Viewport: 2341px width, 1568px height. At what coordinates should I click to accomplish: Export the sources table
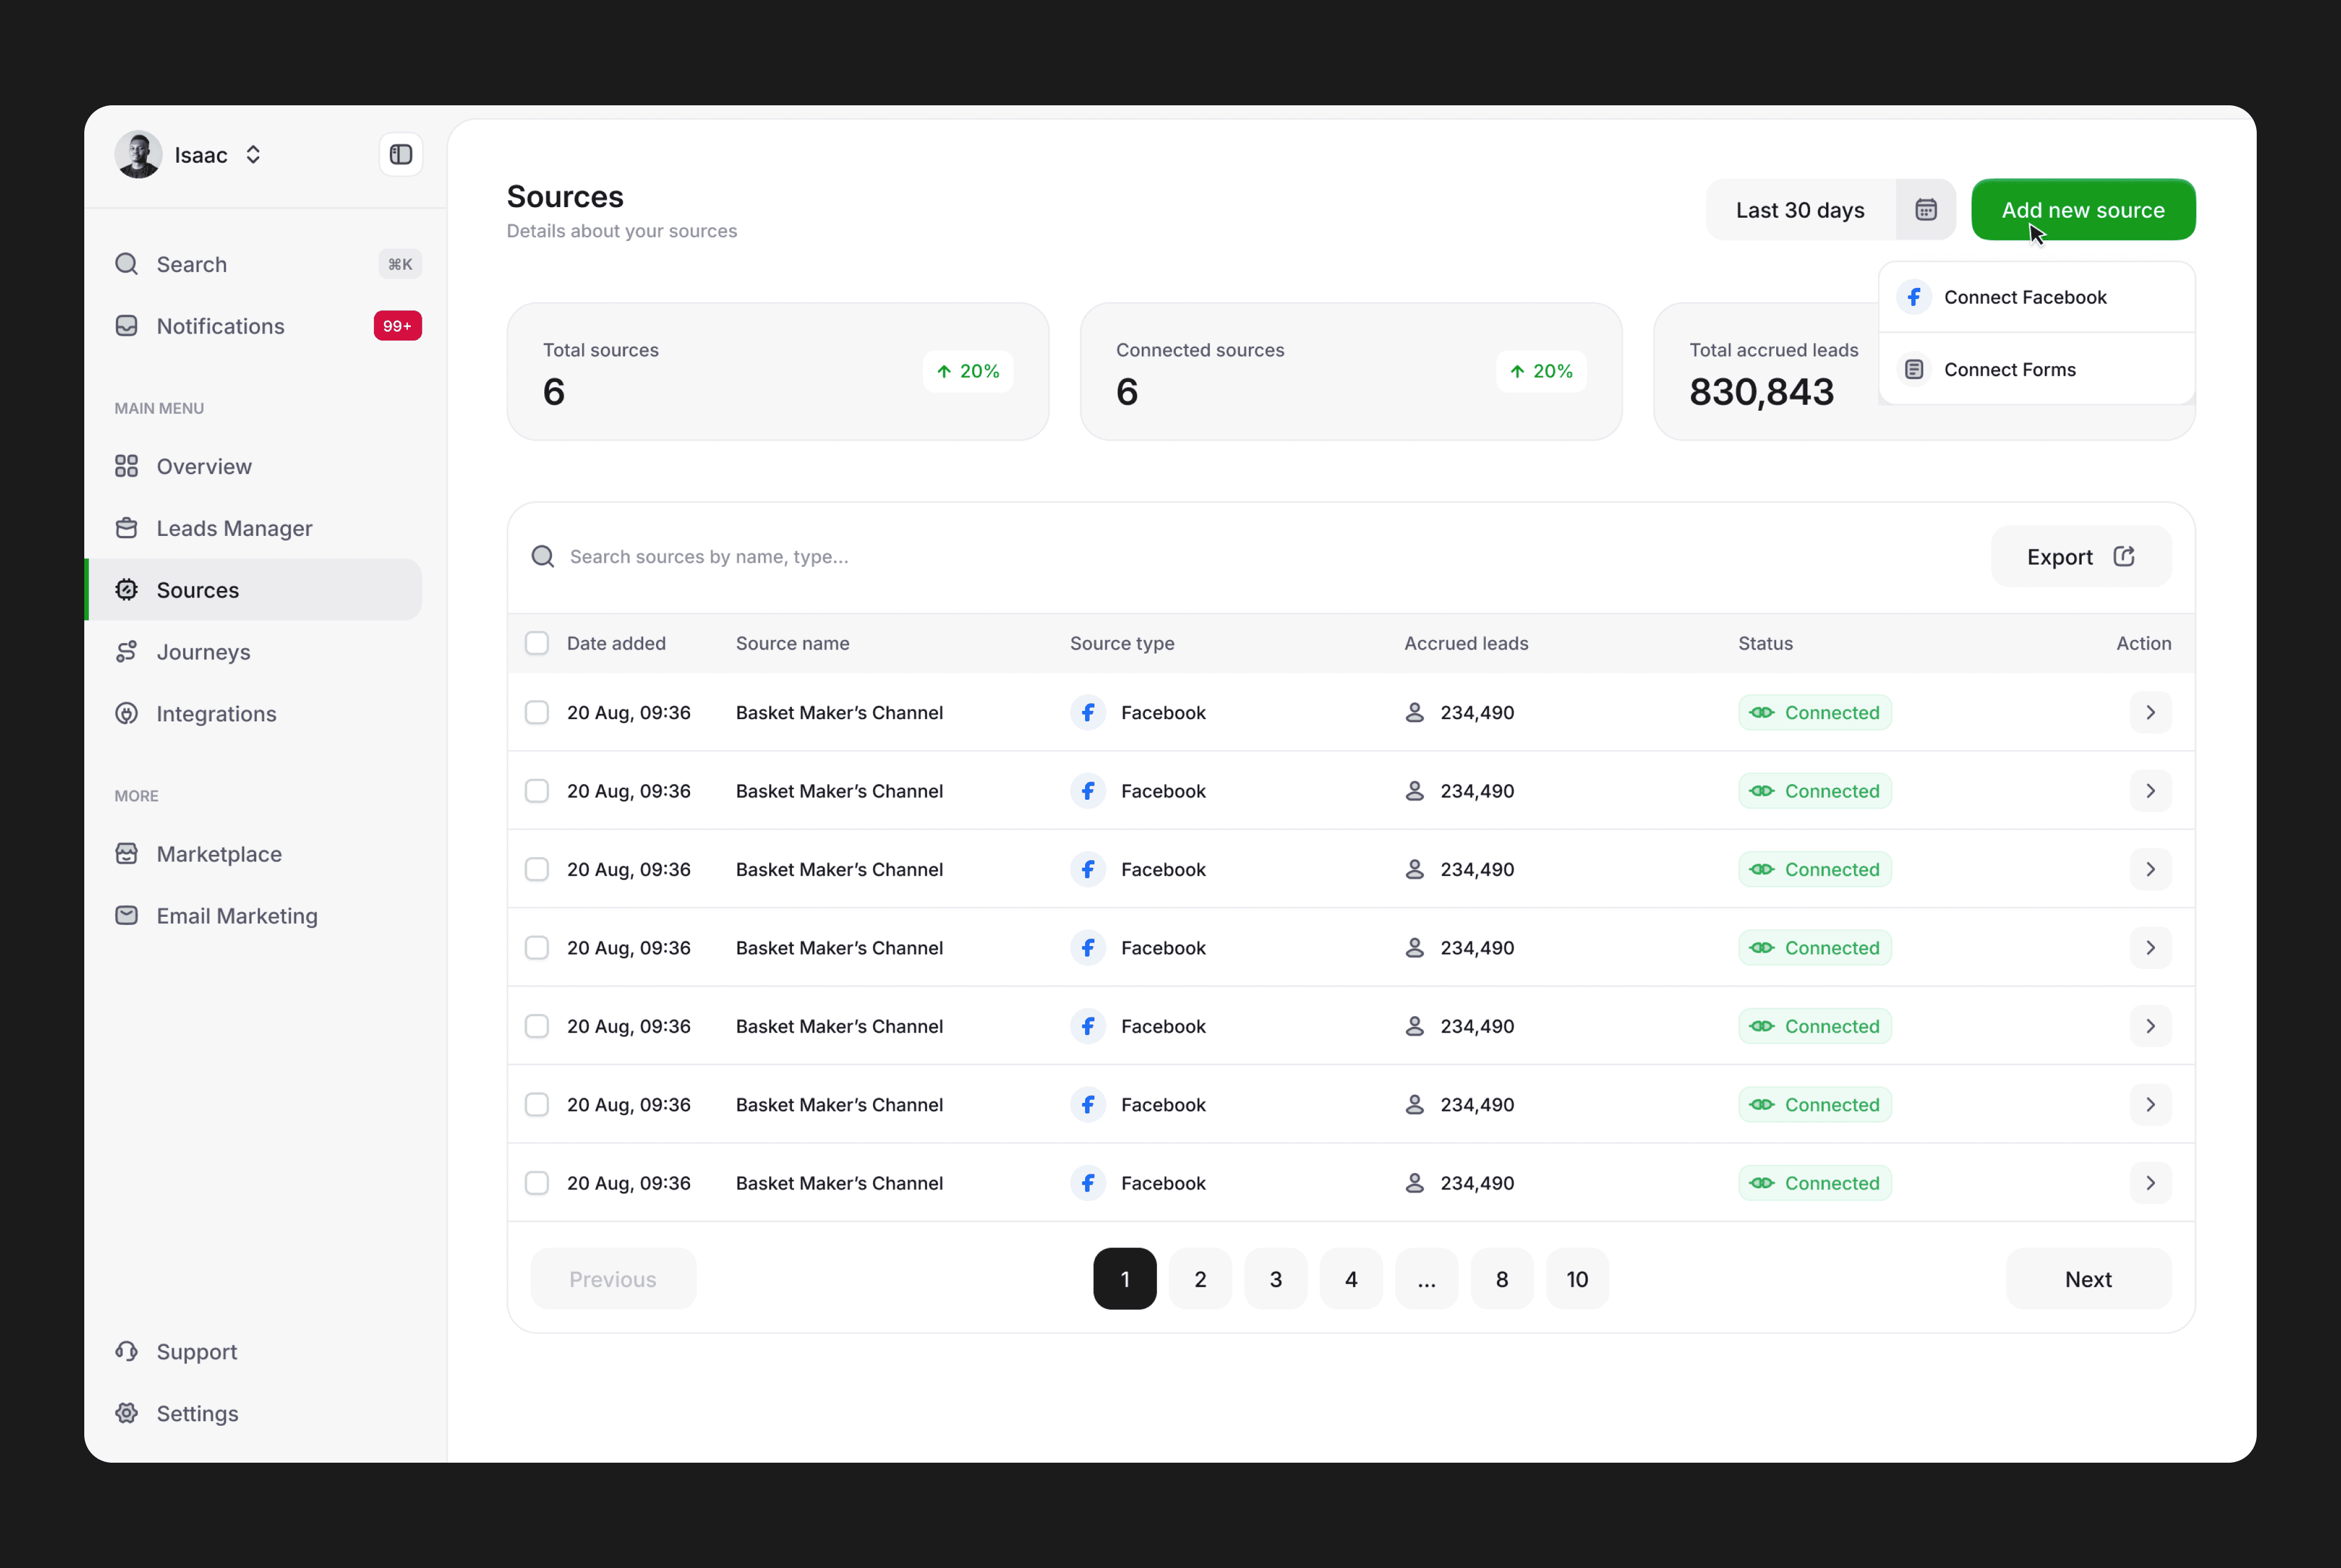[2081, 557]
